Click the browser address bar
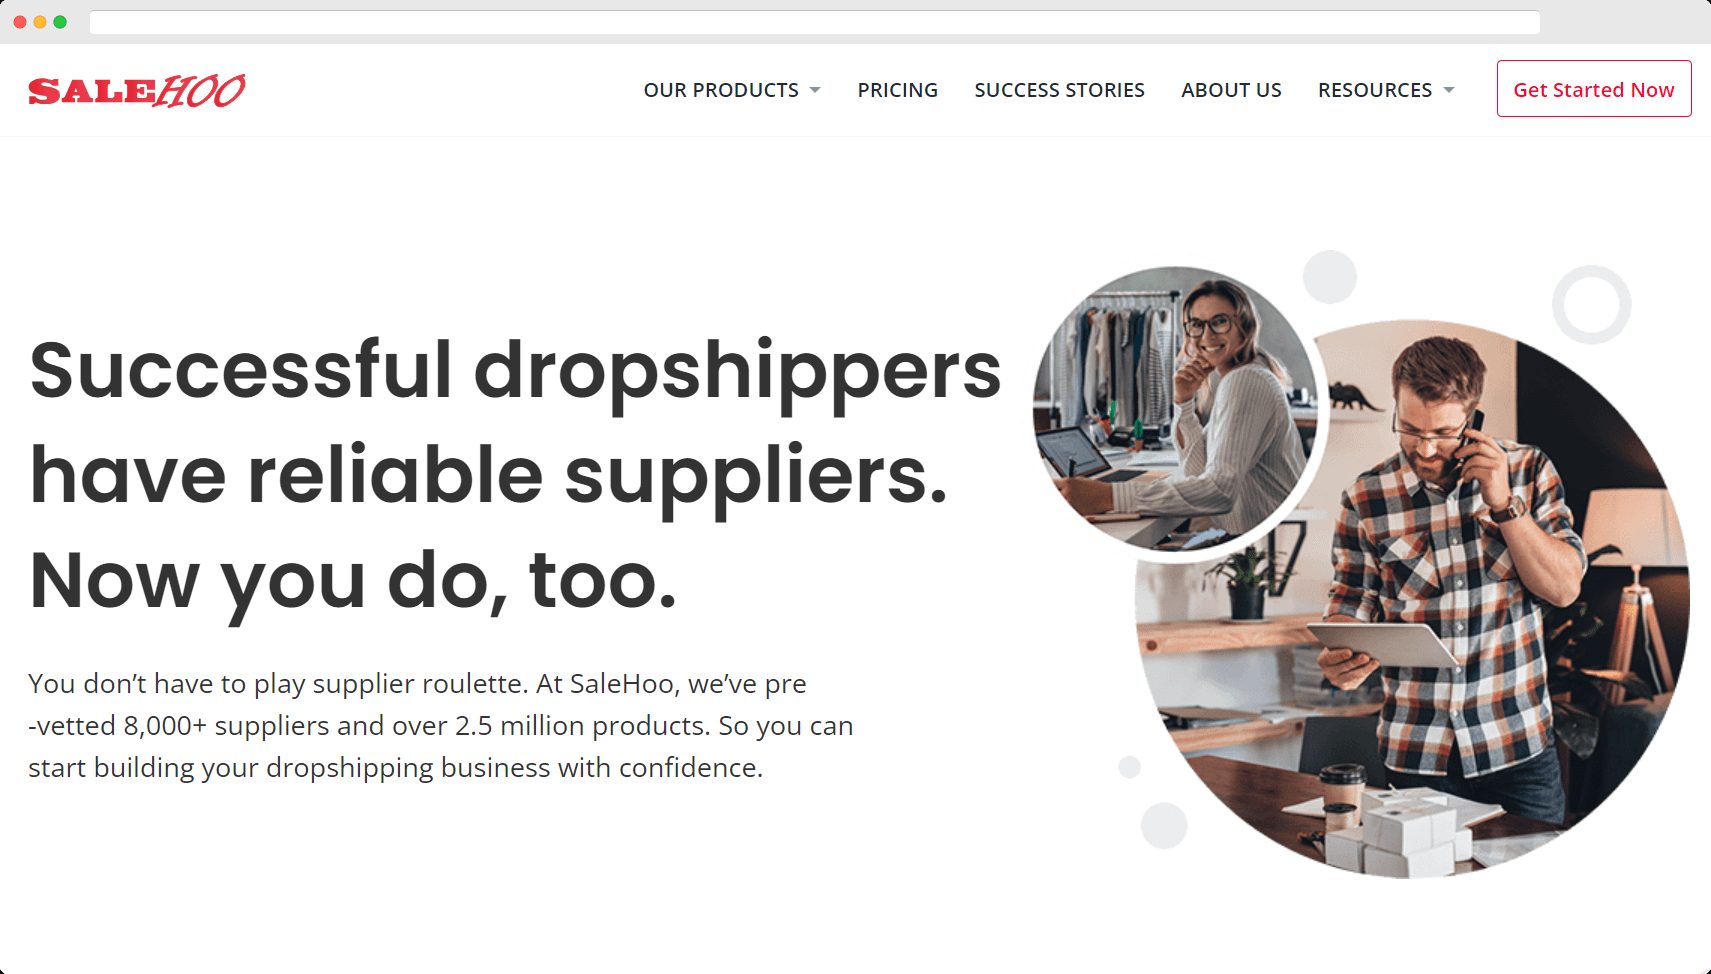This screenshot has height=974, width=1711. 815,22
